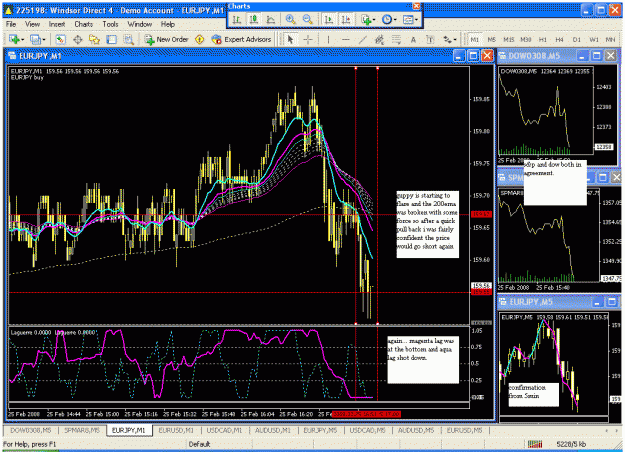Switch to EURUSD,M1 chart tab
Screen dimensions: 625x452
pyautogui.click(x=176, y=430)
